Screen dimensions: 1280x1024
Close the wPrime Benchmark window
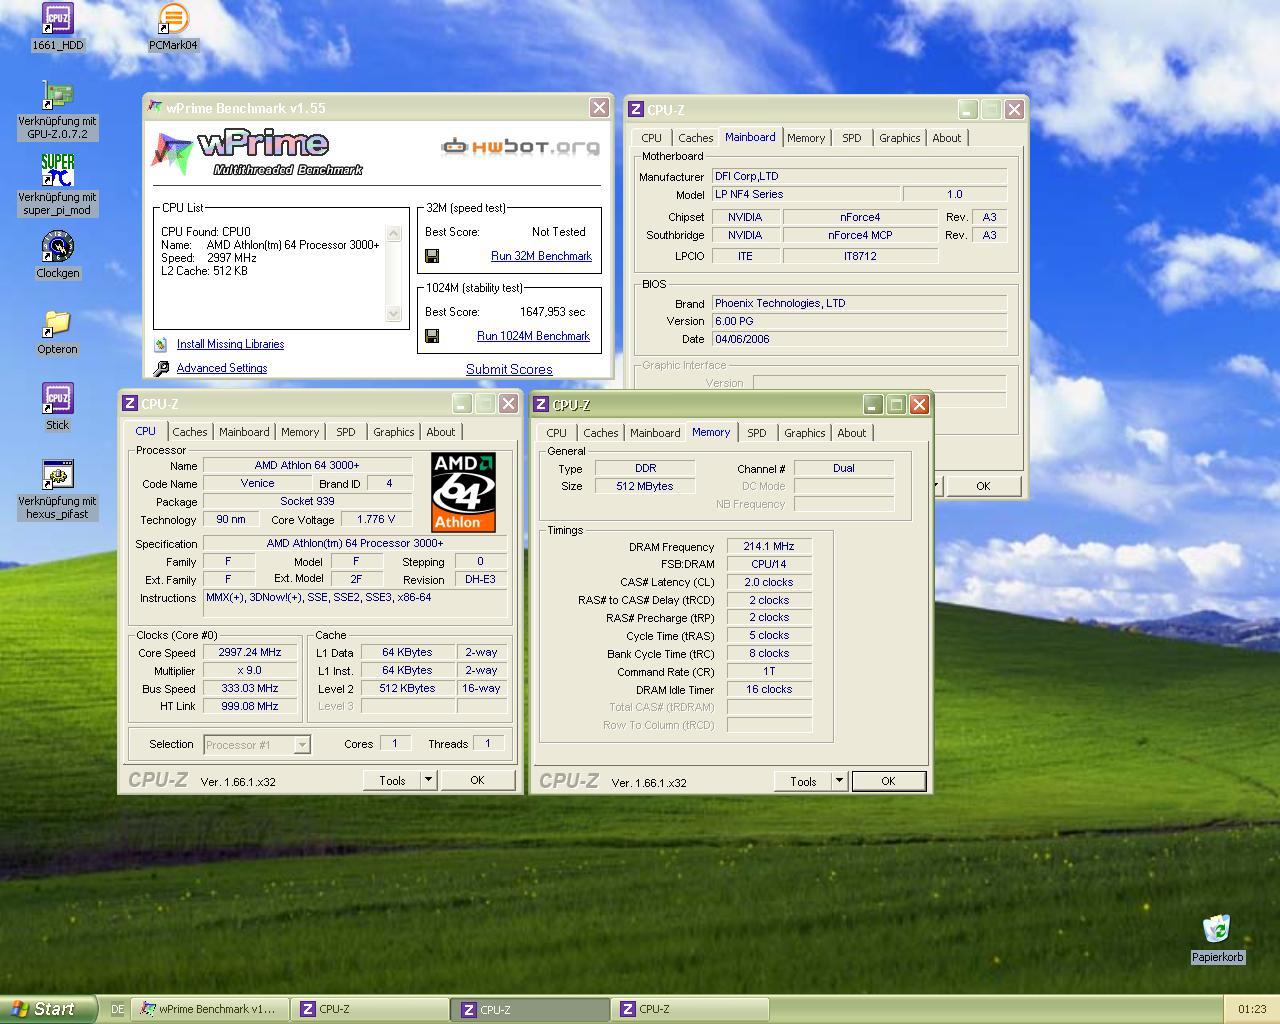click(x=599, y=107)
